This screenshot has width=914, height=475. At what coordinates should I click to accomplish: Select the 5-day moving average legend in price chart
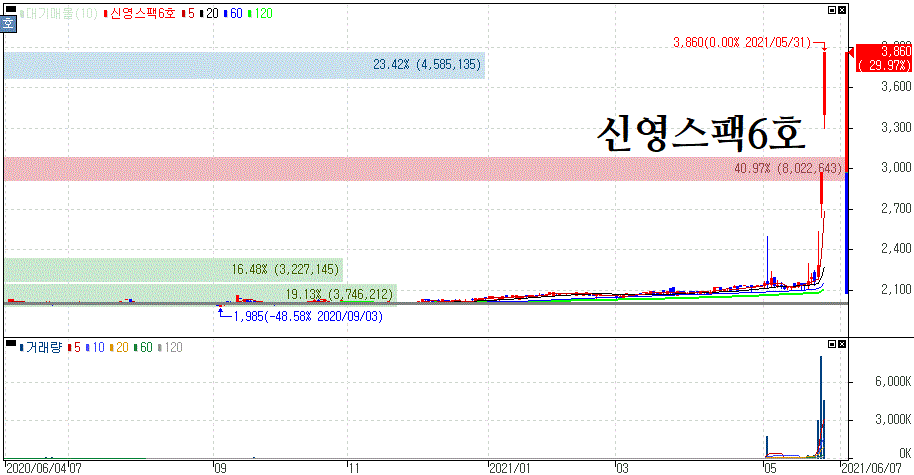click(x=188, y=14)
